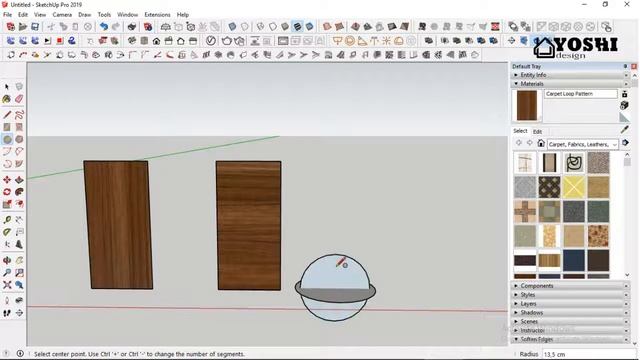Click the Radius measurement input box
The image size is (640, 360).
click(x=589, y=354)
